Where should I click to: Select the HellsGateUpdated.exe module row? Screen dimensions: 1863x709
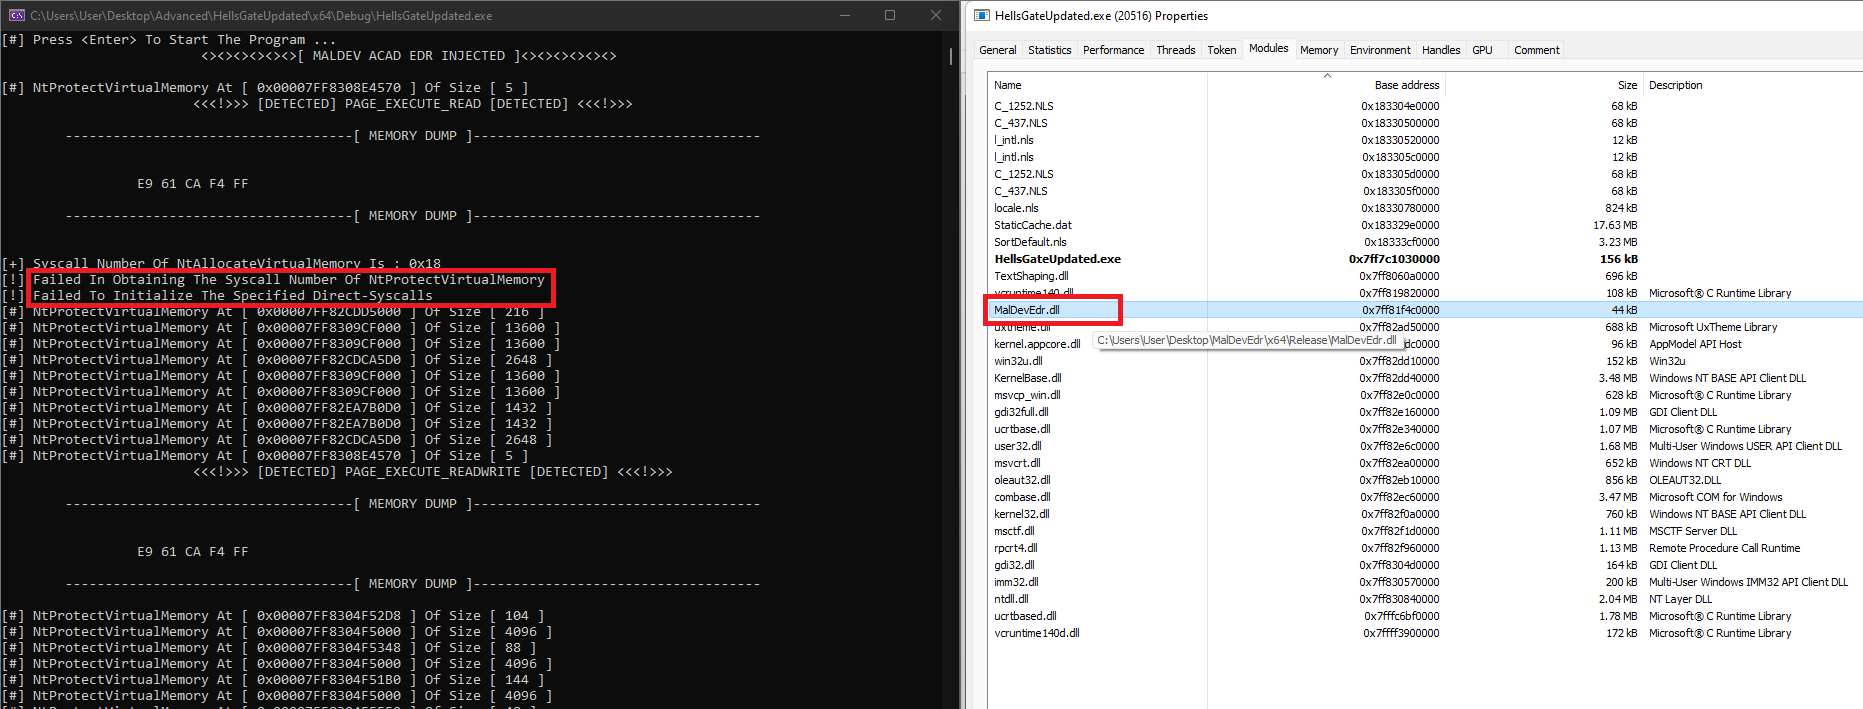pos(1425,259)
